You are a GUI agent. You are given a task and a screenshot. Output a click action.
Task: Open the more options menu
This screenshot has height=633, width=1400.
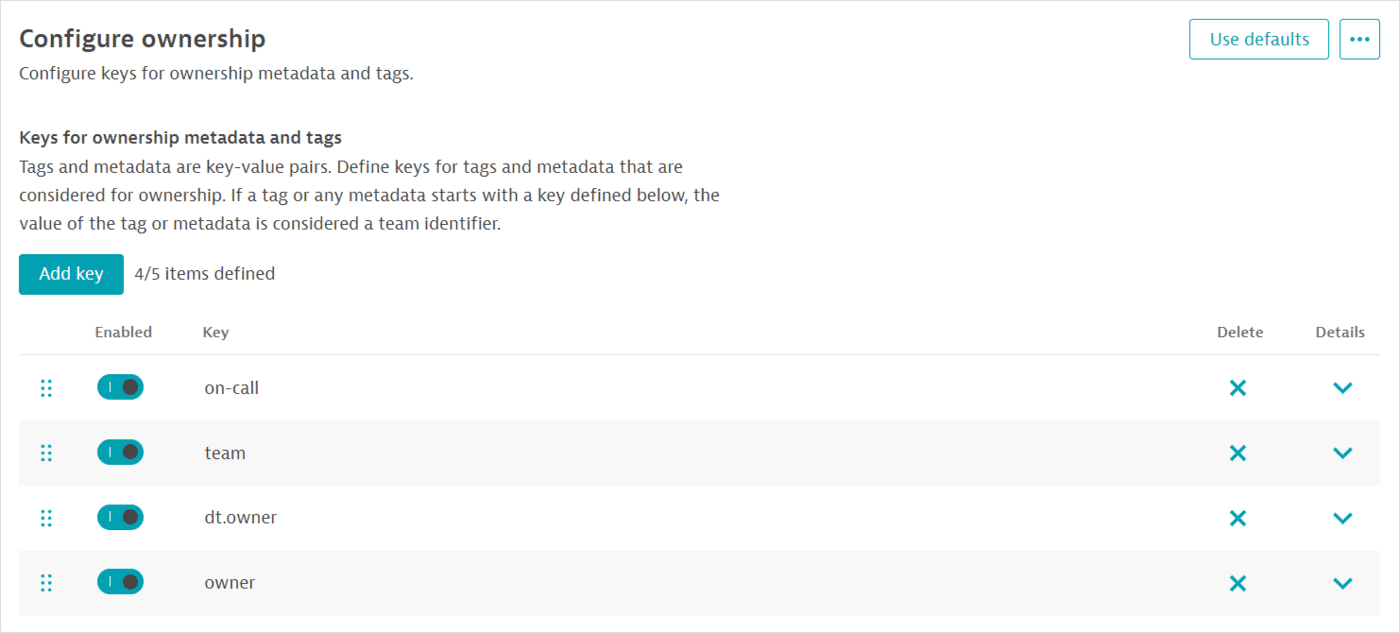[1359, 39]
